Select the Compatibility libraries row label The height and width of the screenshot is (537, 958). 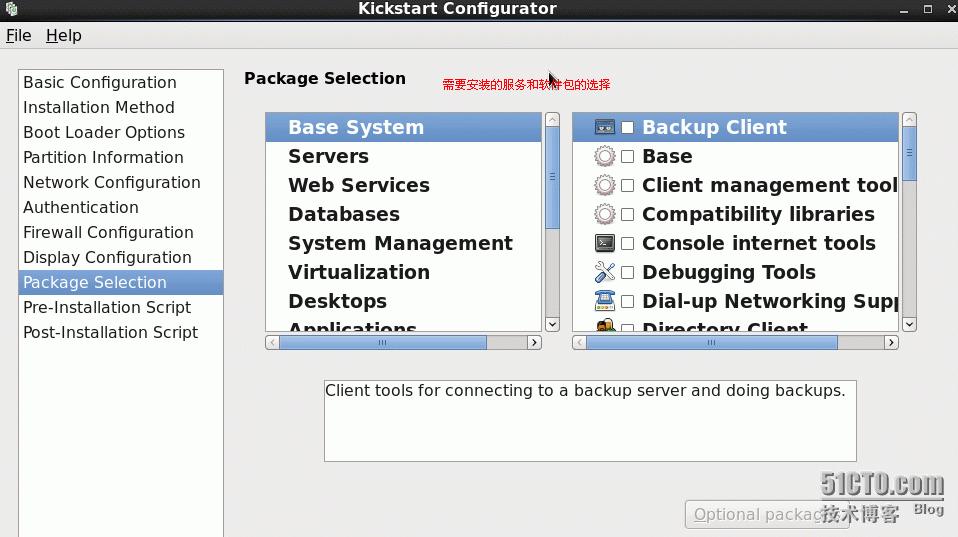click(x=758, y=214)
